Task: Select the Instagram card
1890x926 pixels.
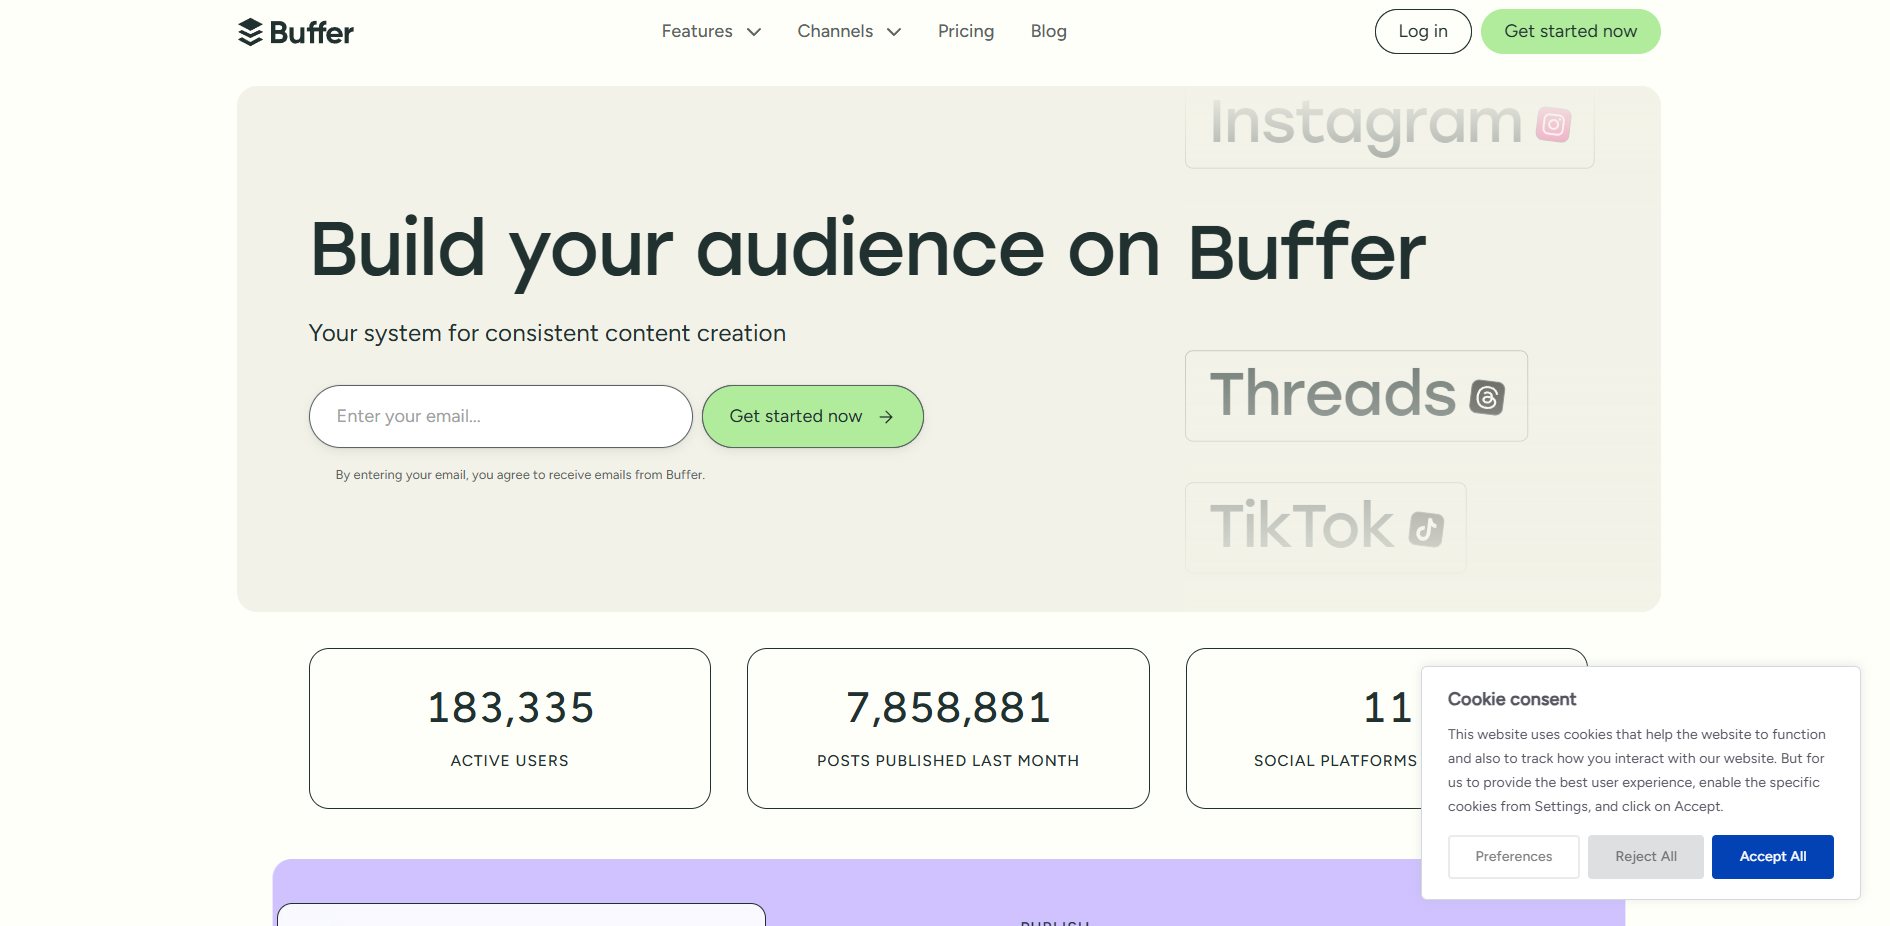Action: [1389, 128]
